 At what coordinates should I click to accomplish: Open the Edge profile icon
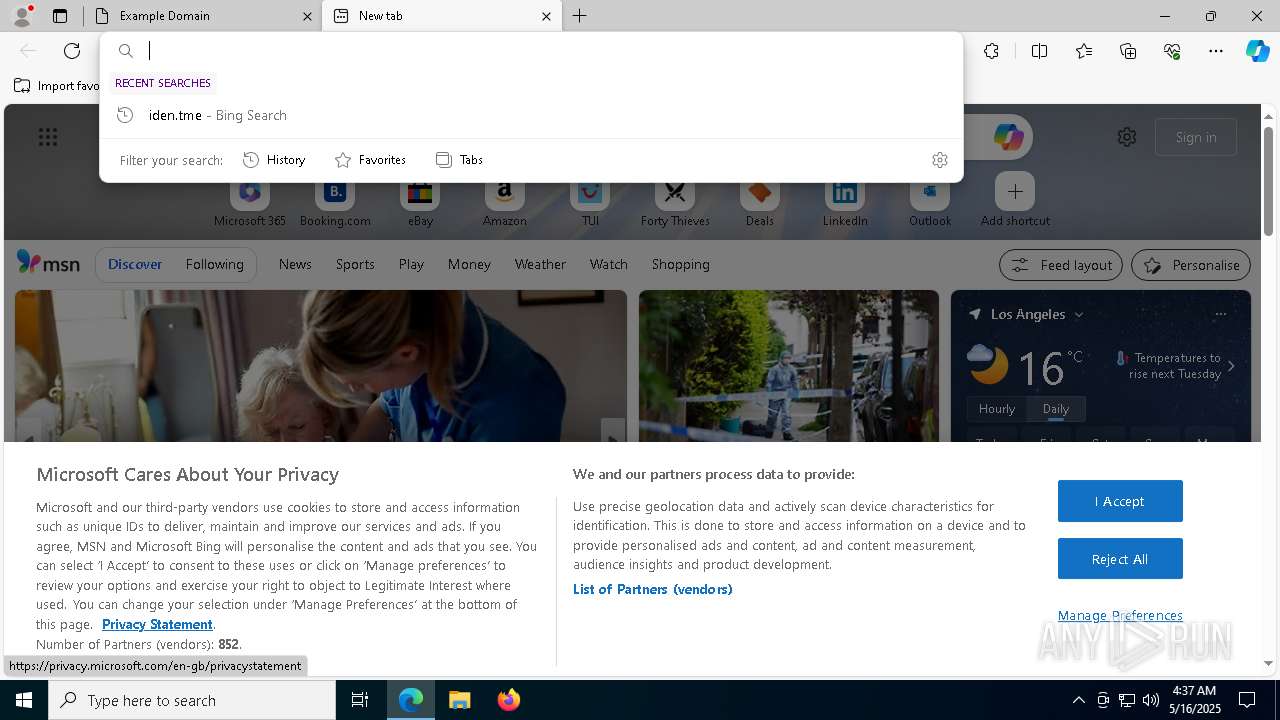click(x=22, y=16)
